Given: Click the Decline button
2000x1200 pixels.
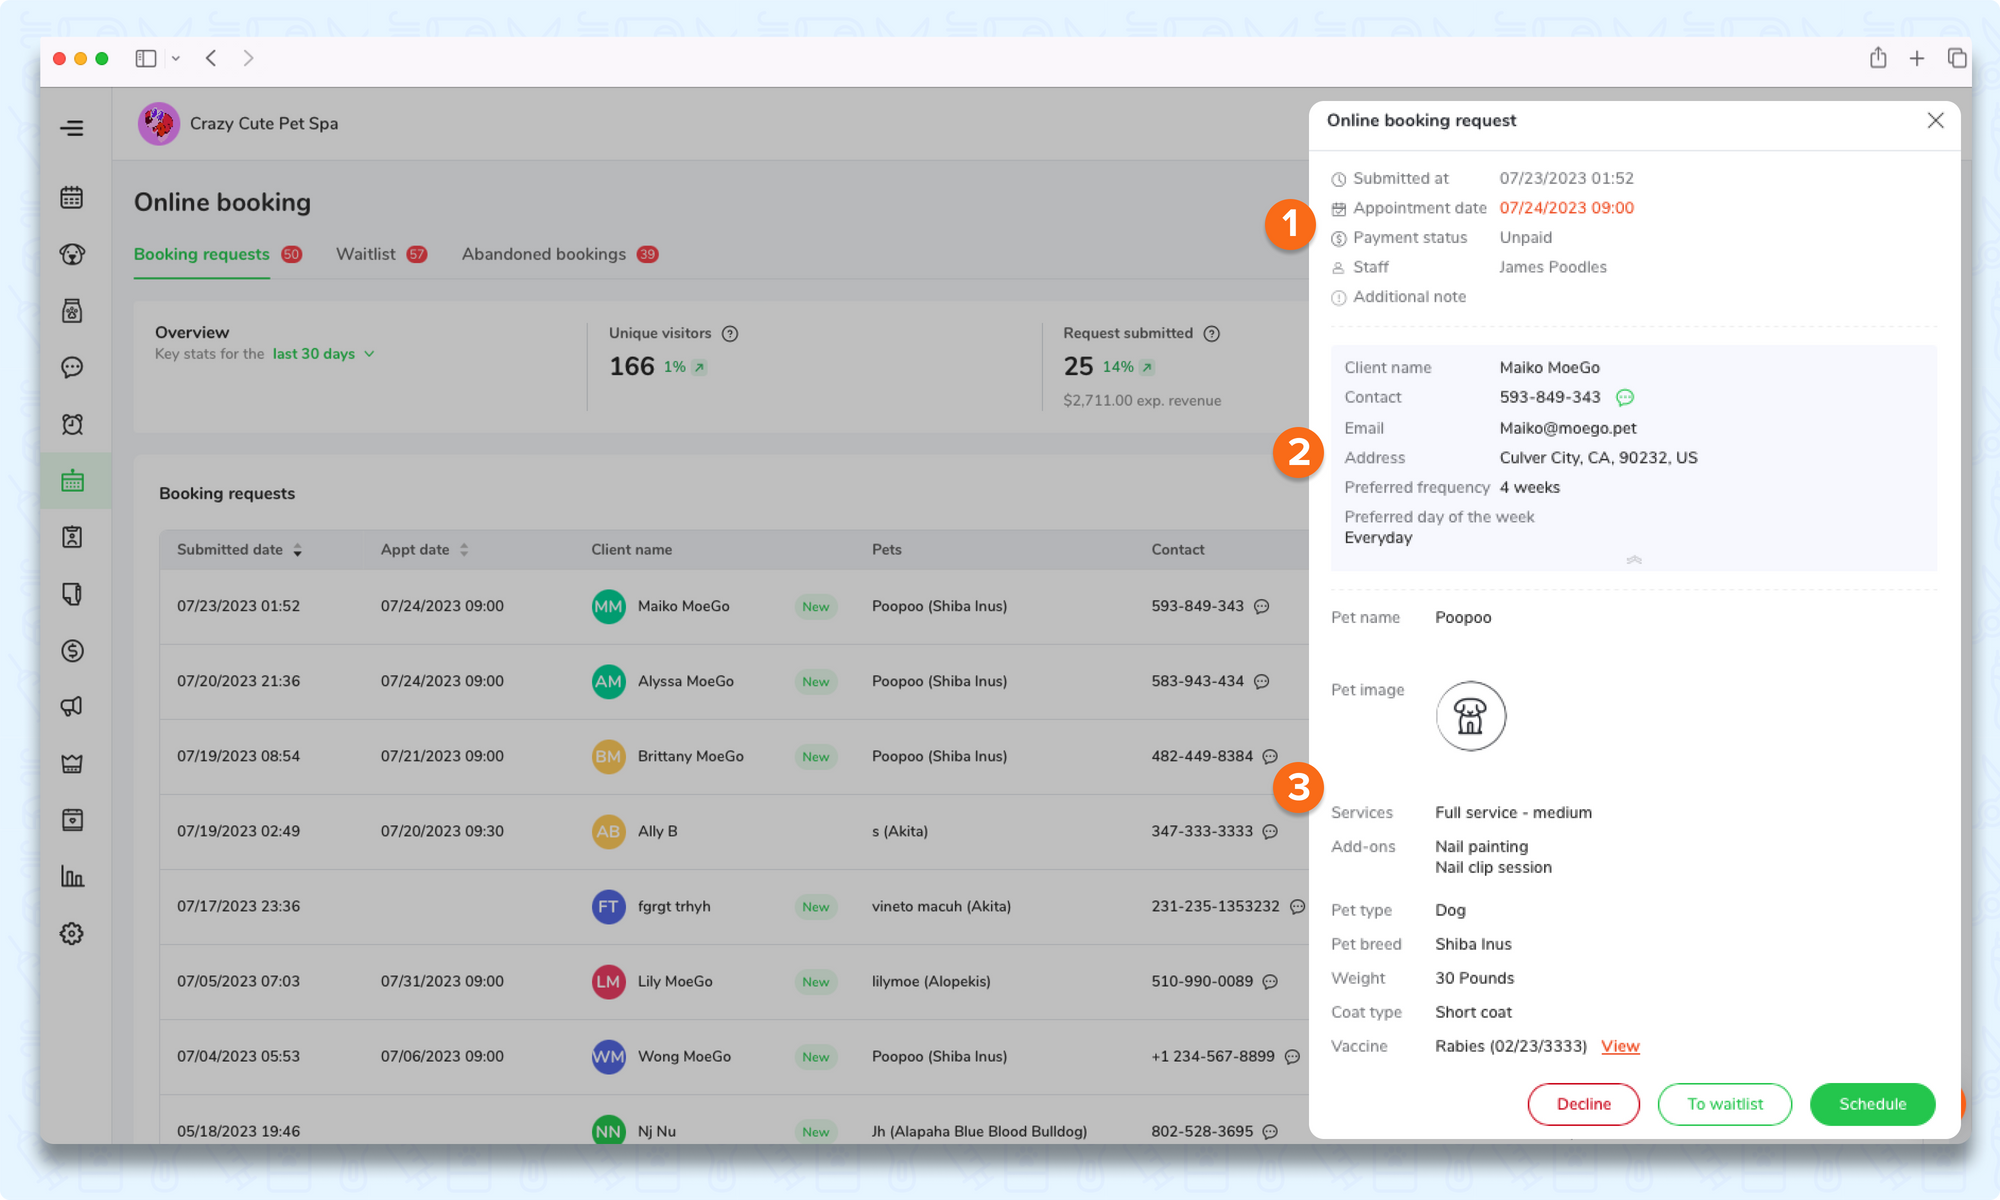Looking at the screenshot, I should pos(1583,1104).
